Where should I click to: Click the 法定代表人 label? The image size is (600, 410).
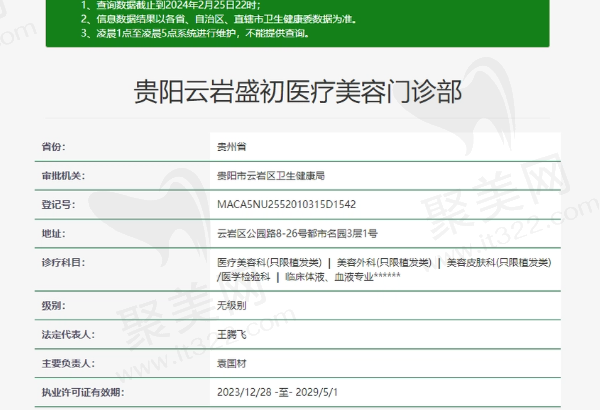pyautogui.click(x=68, y=335)
